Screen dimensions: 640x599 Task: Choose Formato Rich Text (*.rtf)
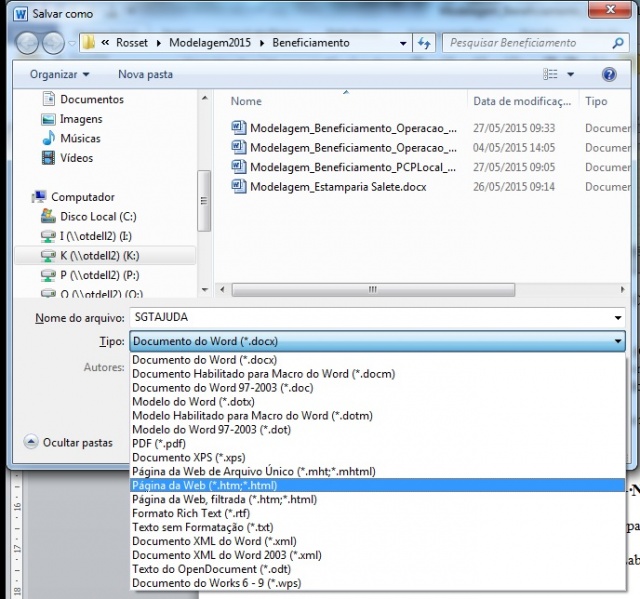pos(378,513)
